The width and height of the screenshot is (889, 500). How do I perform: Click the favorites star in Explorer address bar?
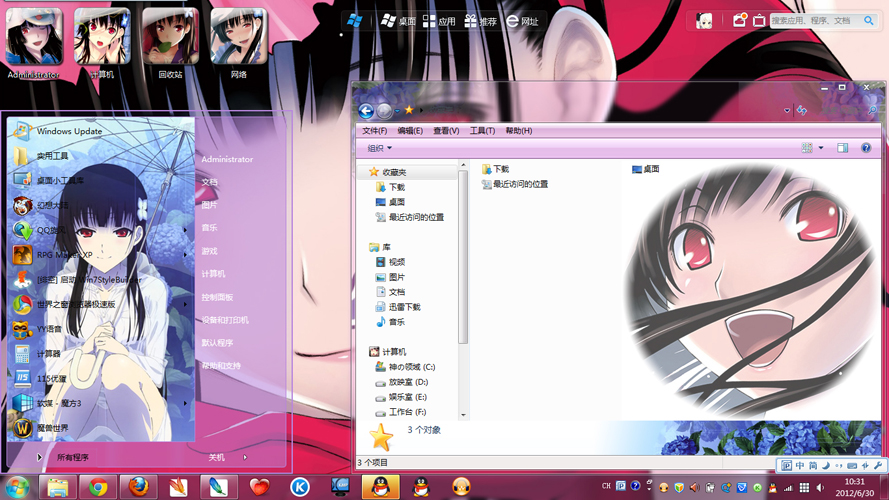pyautogui.click(x=409, y=110)
